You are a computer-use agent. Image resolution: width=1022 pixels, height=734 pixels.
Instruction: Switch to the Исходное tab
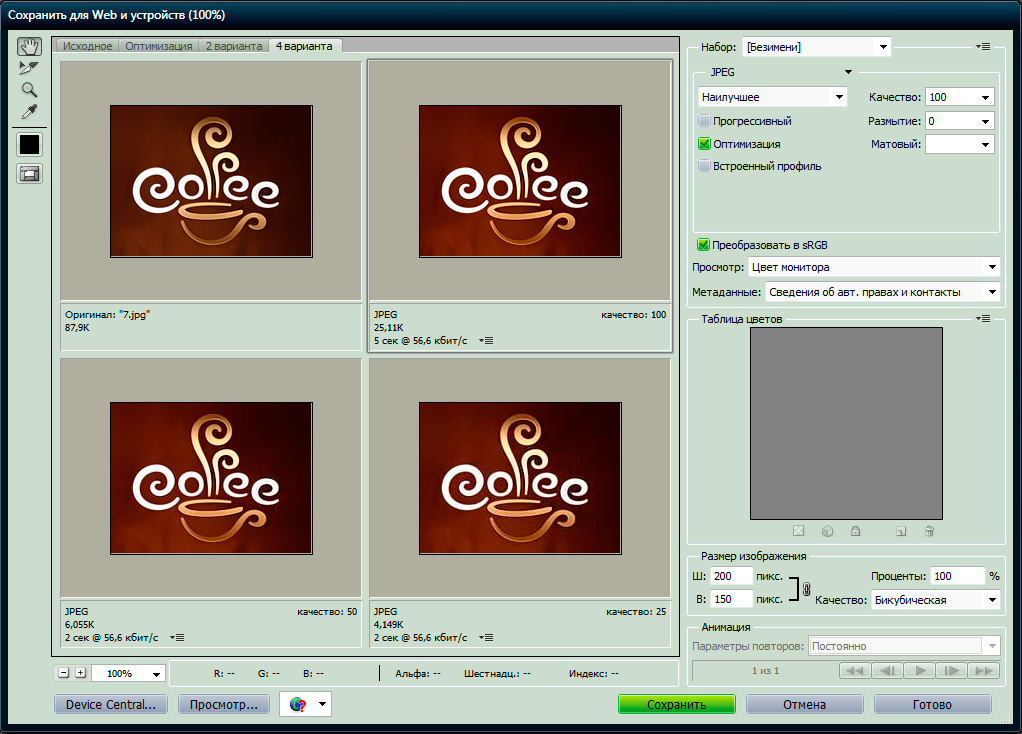pos(87,46)
